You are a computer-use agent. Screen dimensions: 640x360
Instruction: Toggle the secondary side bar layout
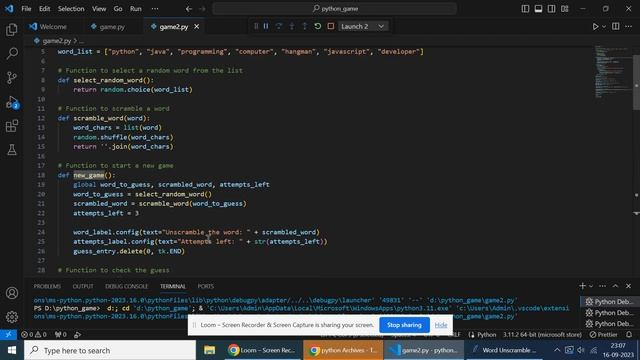(551, 9)
